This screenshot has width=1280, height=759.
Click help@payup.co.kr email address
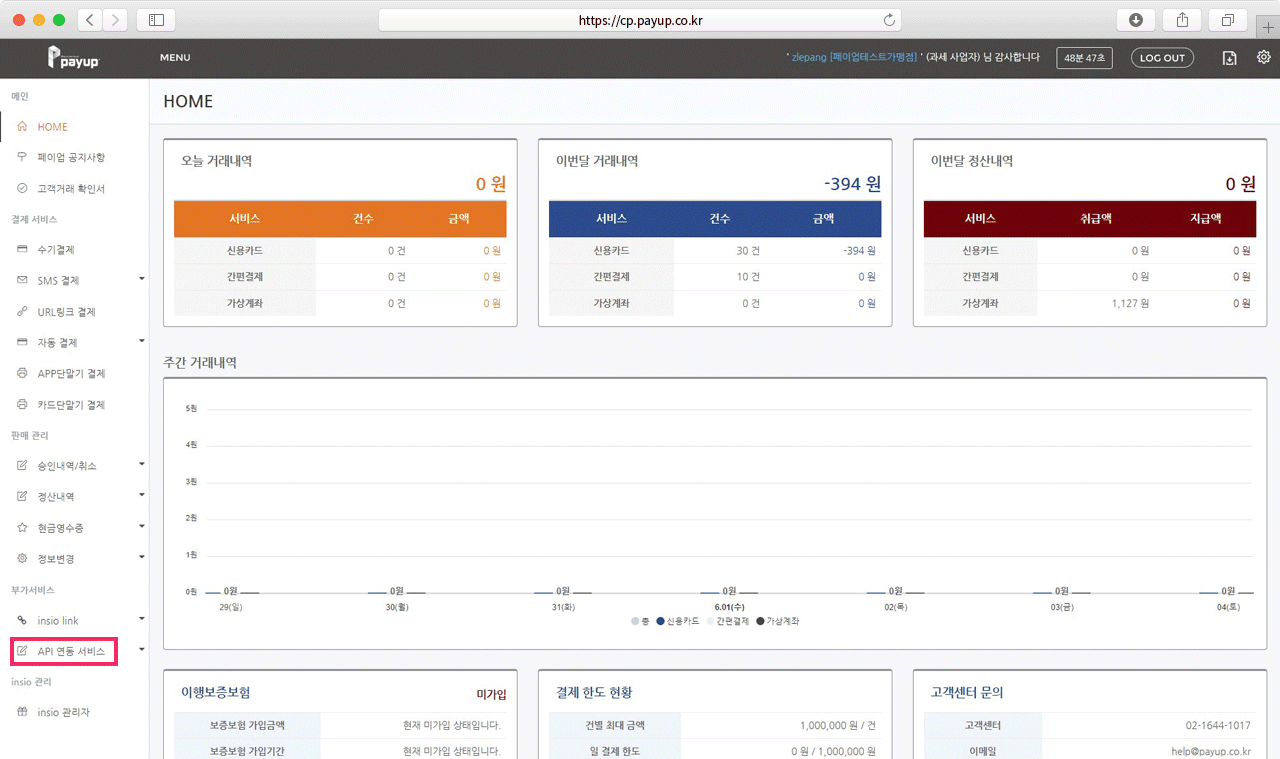coord(1210,751)
